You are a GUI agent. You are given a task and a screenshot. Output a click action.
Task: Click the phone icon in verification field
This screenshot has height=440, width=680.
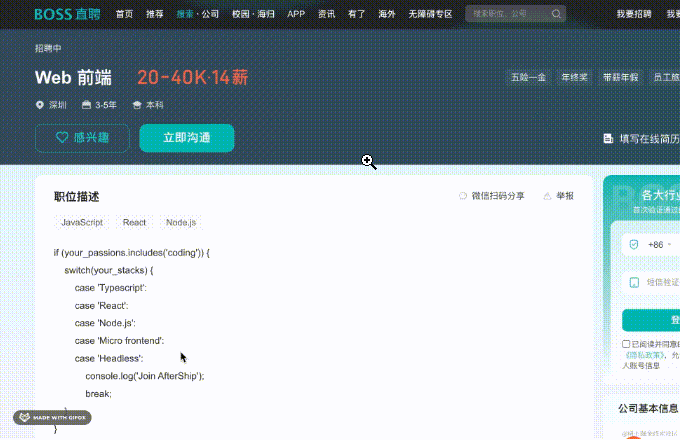634,283
